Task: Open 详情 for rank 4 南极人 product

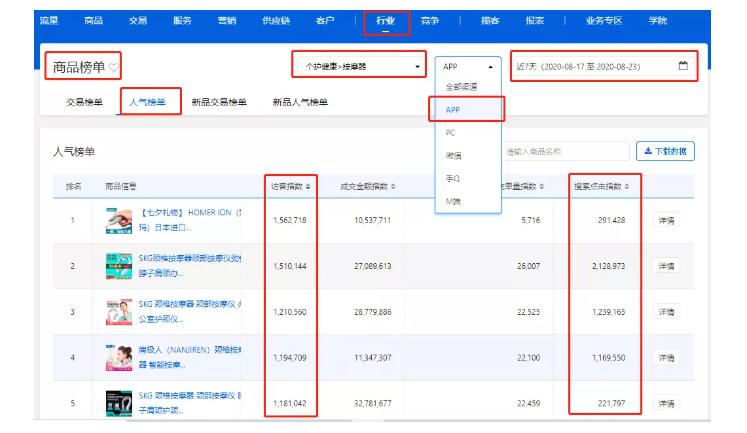Action: [666, 358]
